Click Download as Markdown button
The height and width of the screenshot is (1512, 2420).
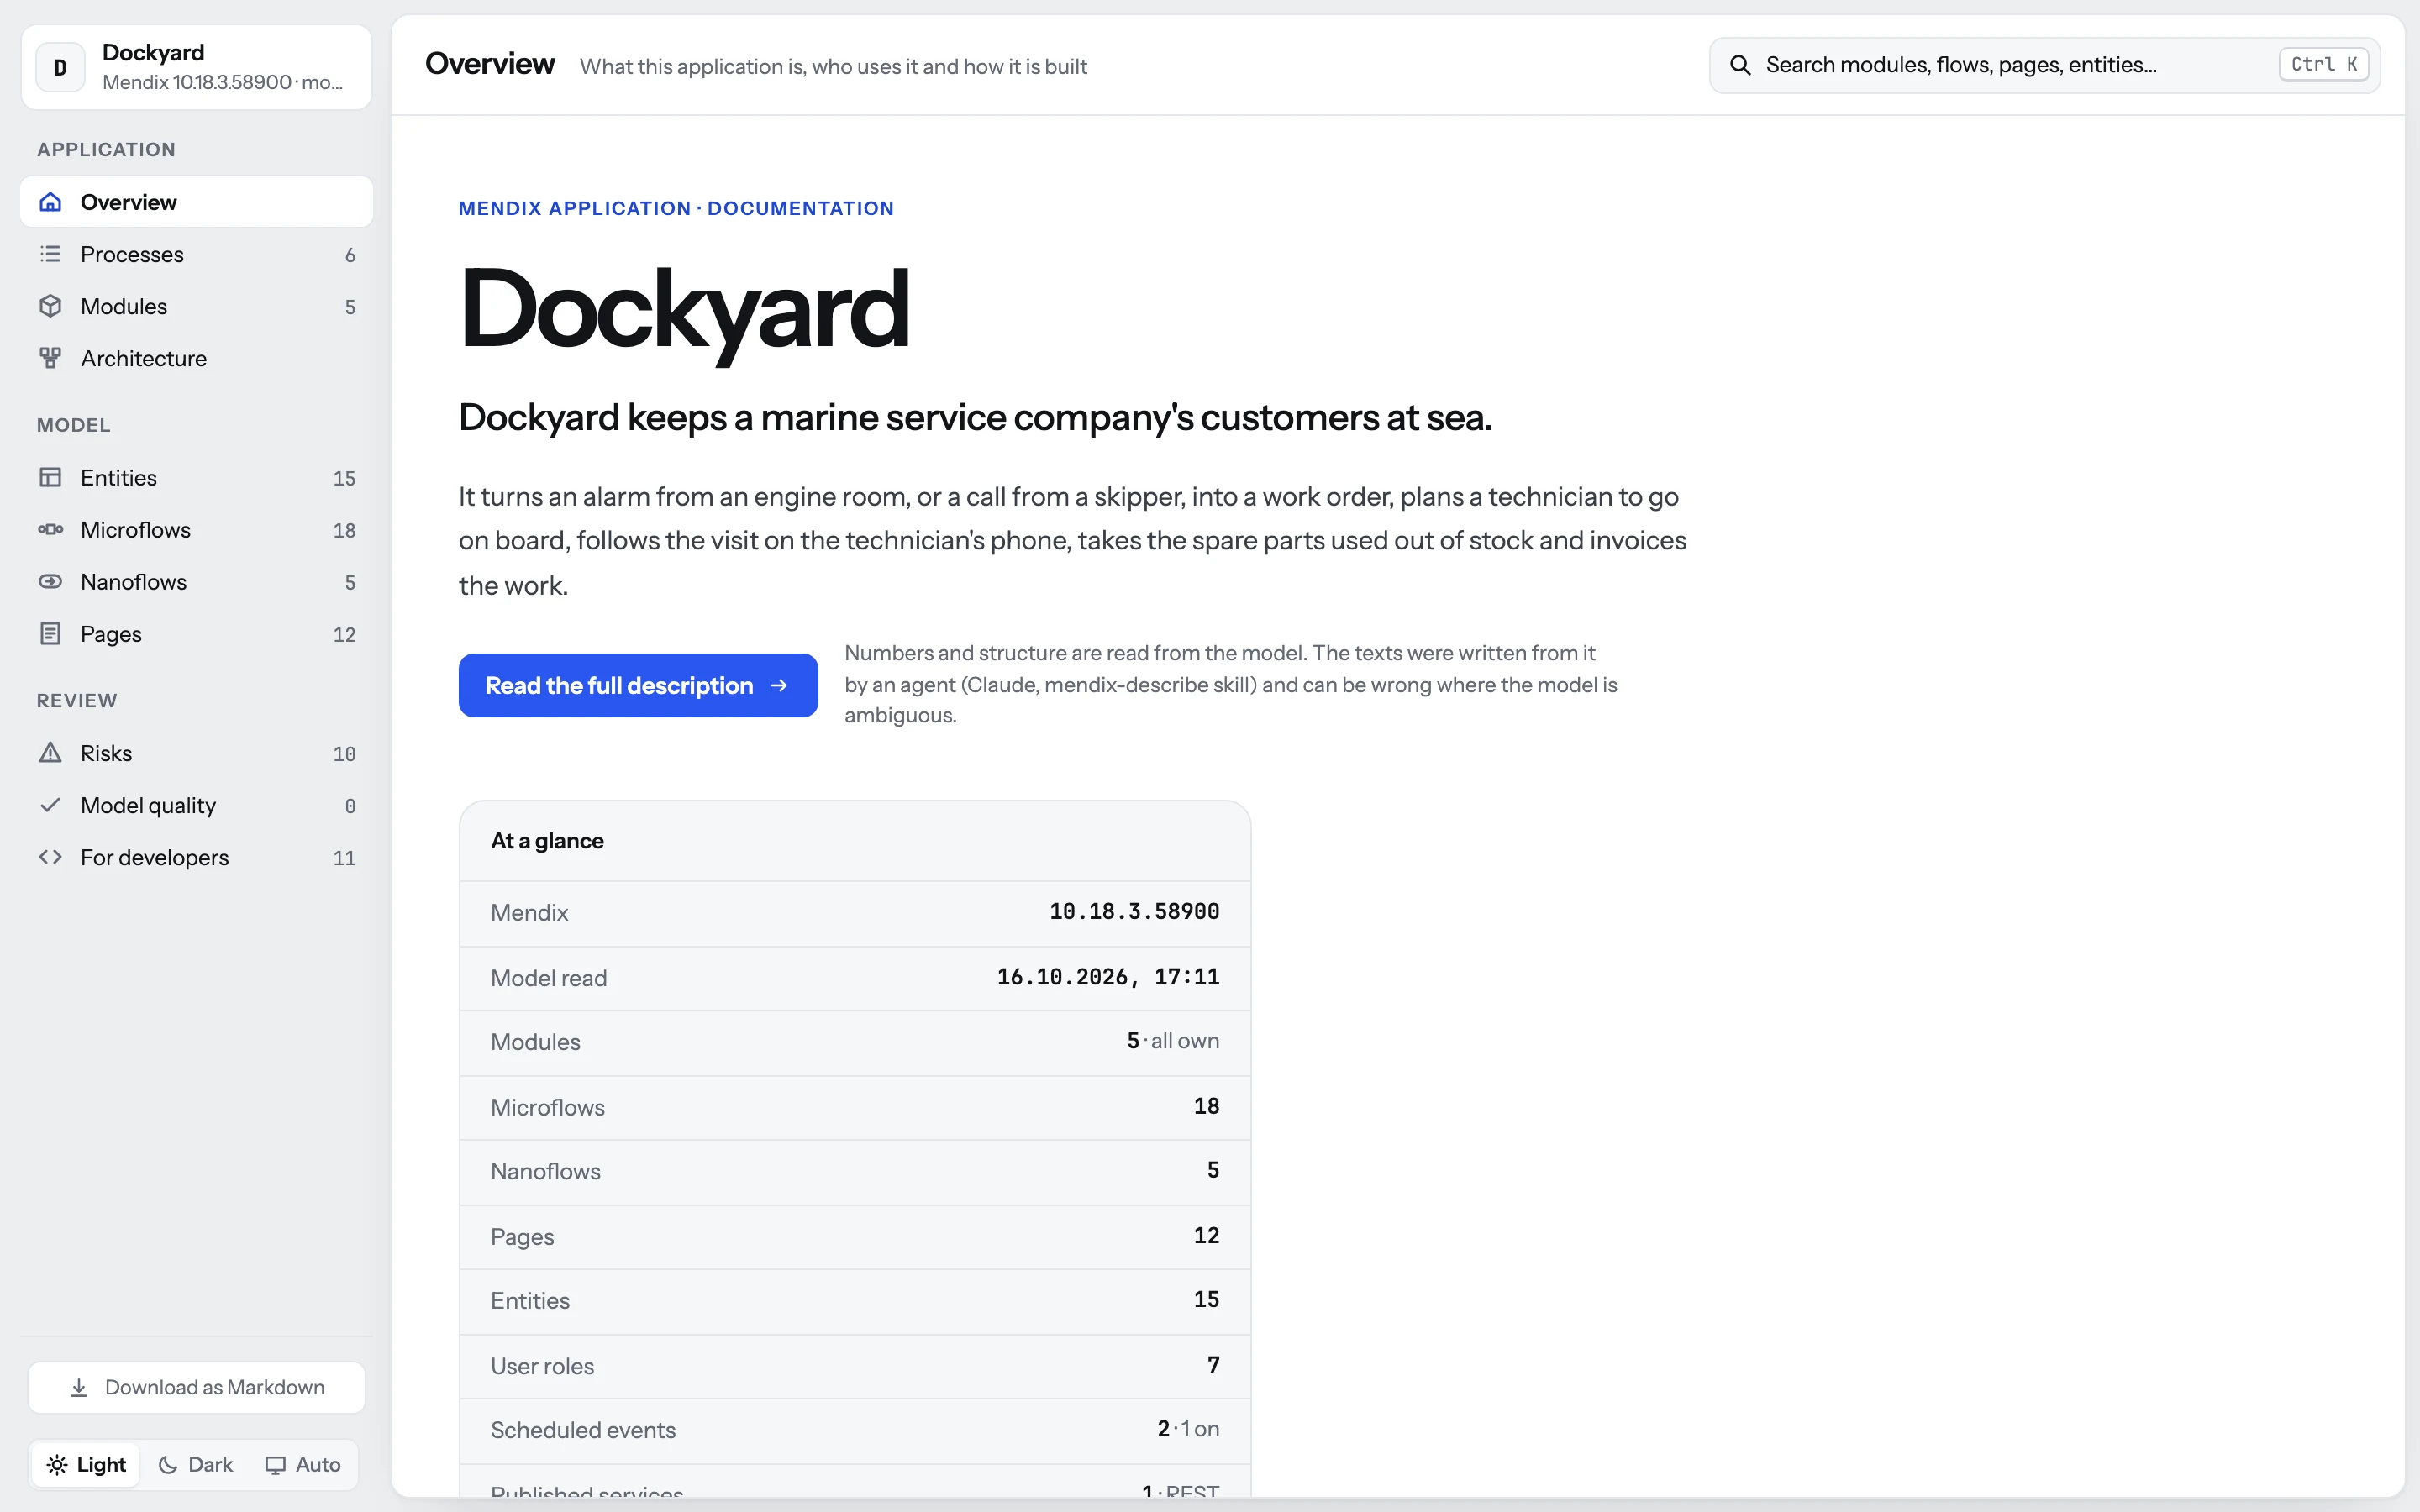coord(196,1388)
